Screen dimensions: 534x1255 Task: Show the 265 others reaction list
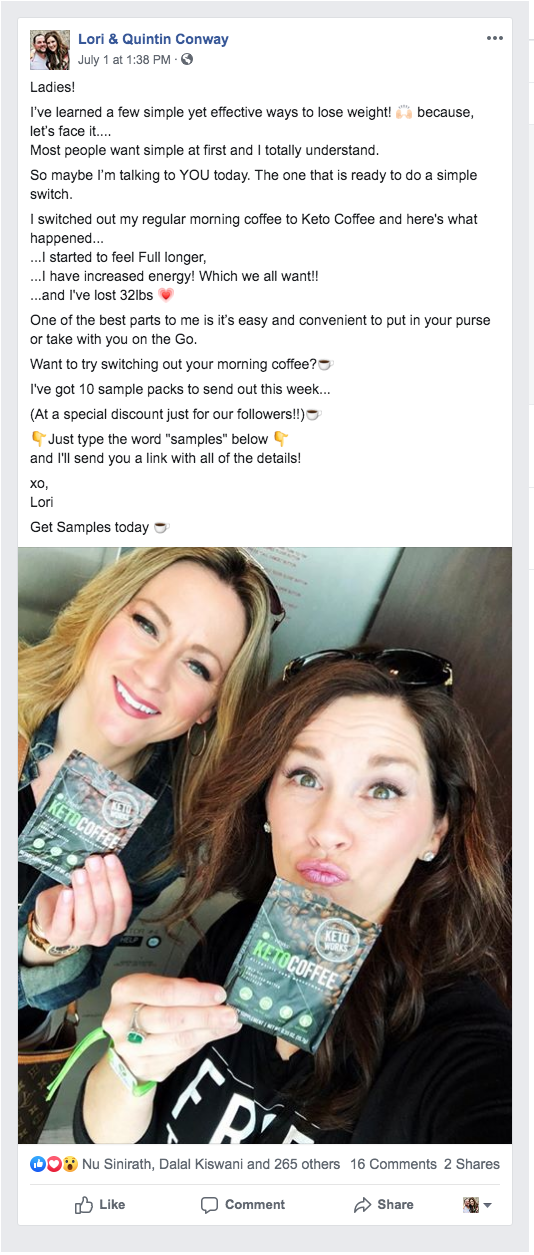[307, 1164]
